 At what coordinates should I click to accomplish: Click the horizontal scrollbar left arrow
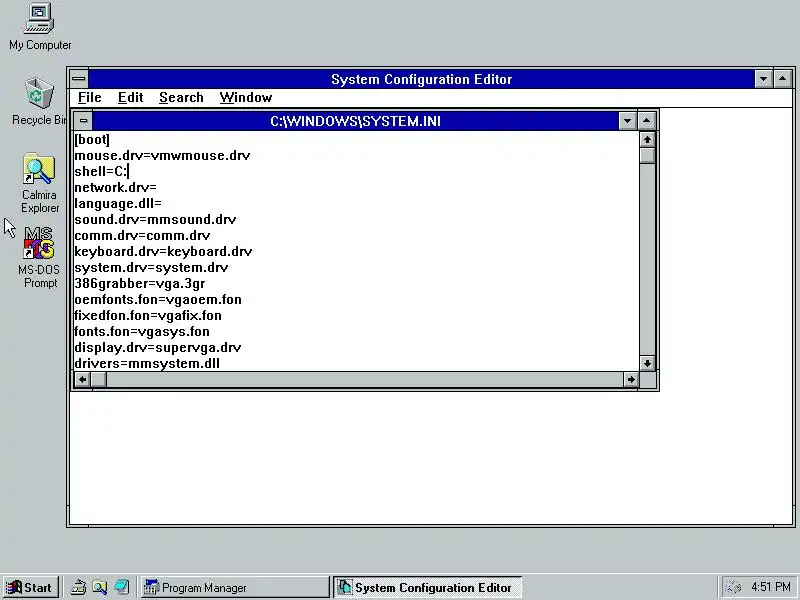(x=83, y=380)
